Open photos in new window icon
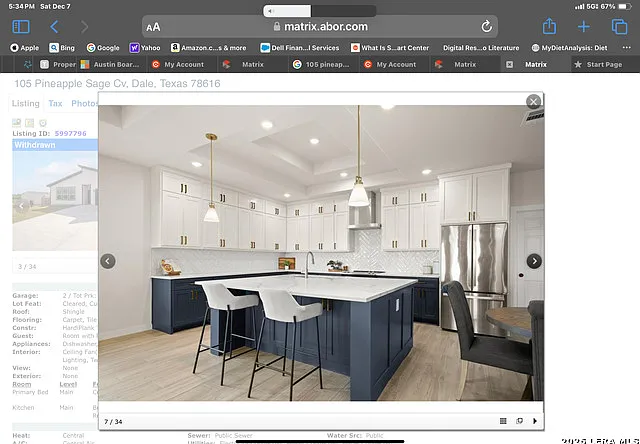The width and height of the screenshot is (640, 444). [519, 421]
